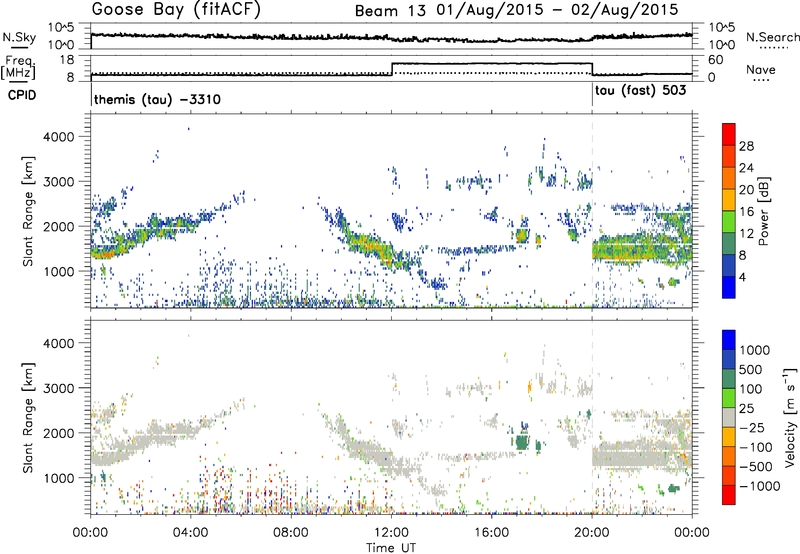The image size is (800, 554).
Task: Click the '16:00' time axis tick label
Action: coord(491,533)
